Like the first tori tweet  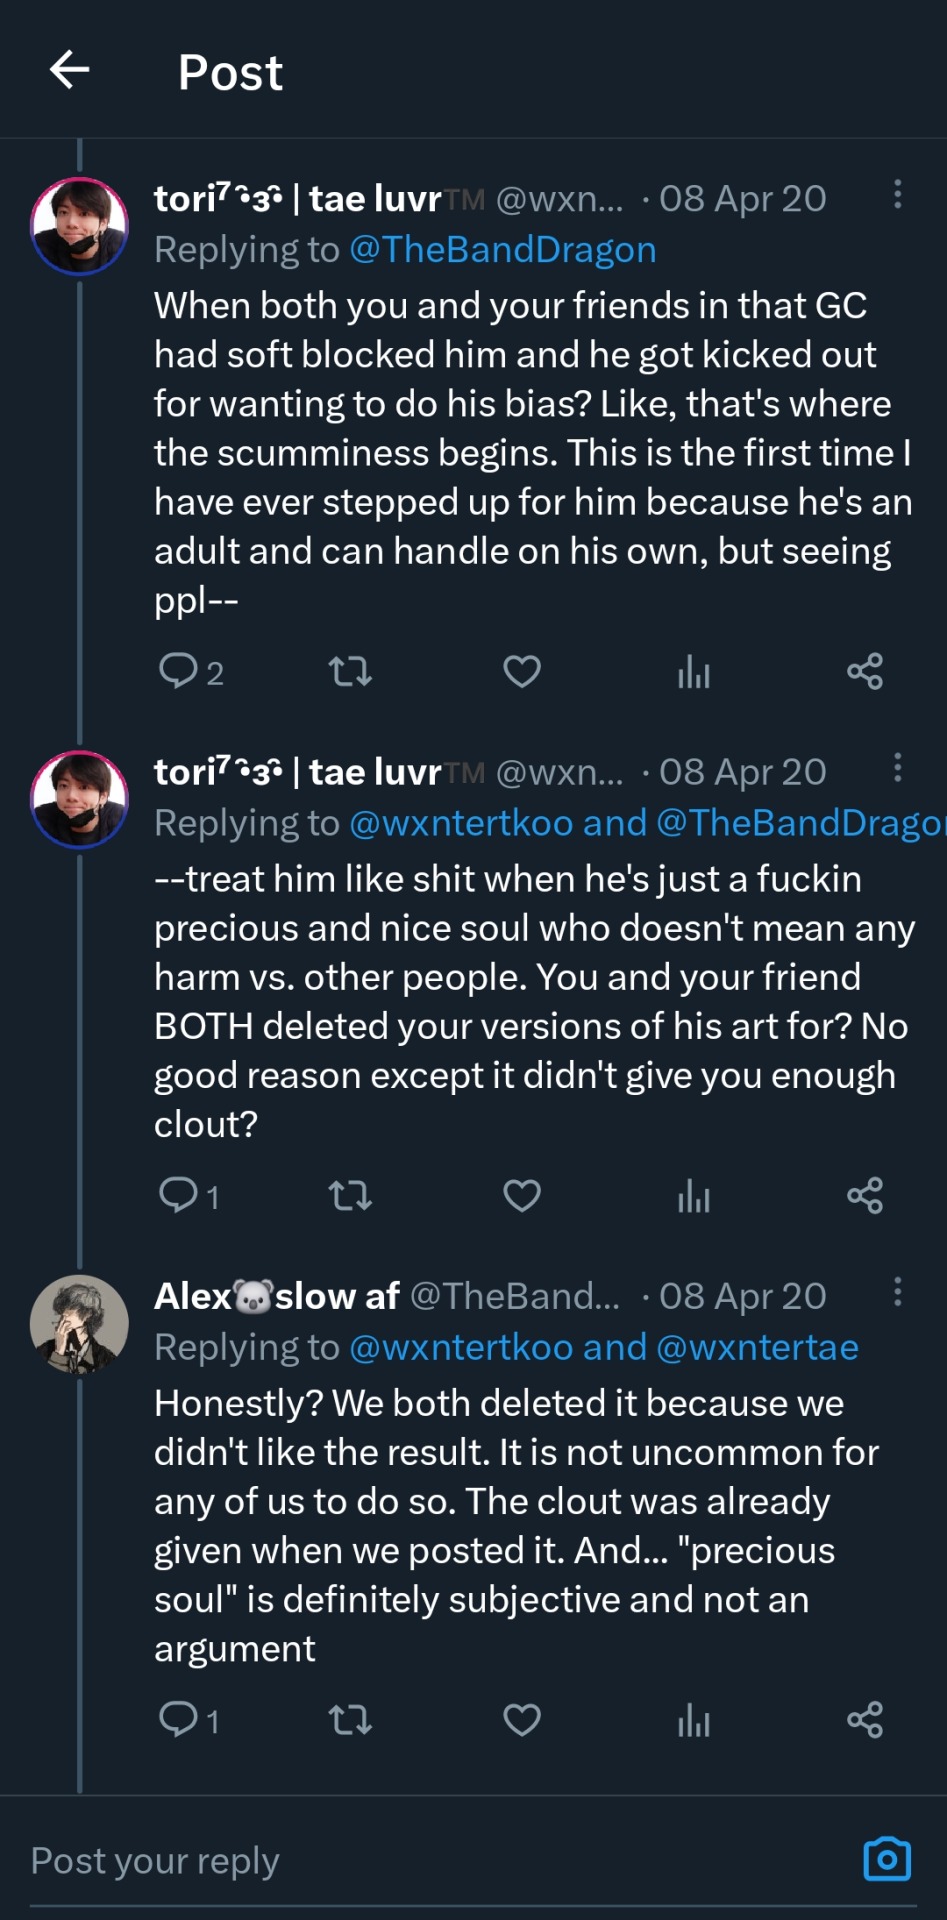[x=521, y=671]
